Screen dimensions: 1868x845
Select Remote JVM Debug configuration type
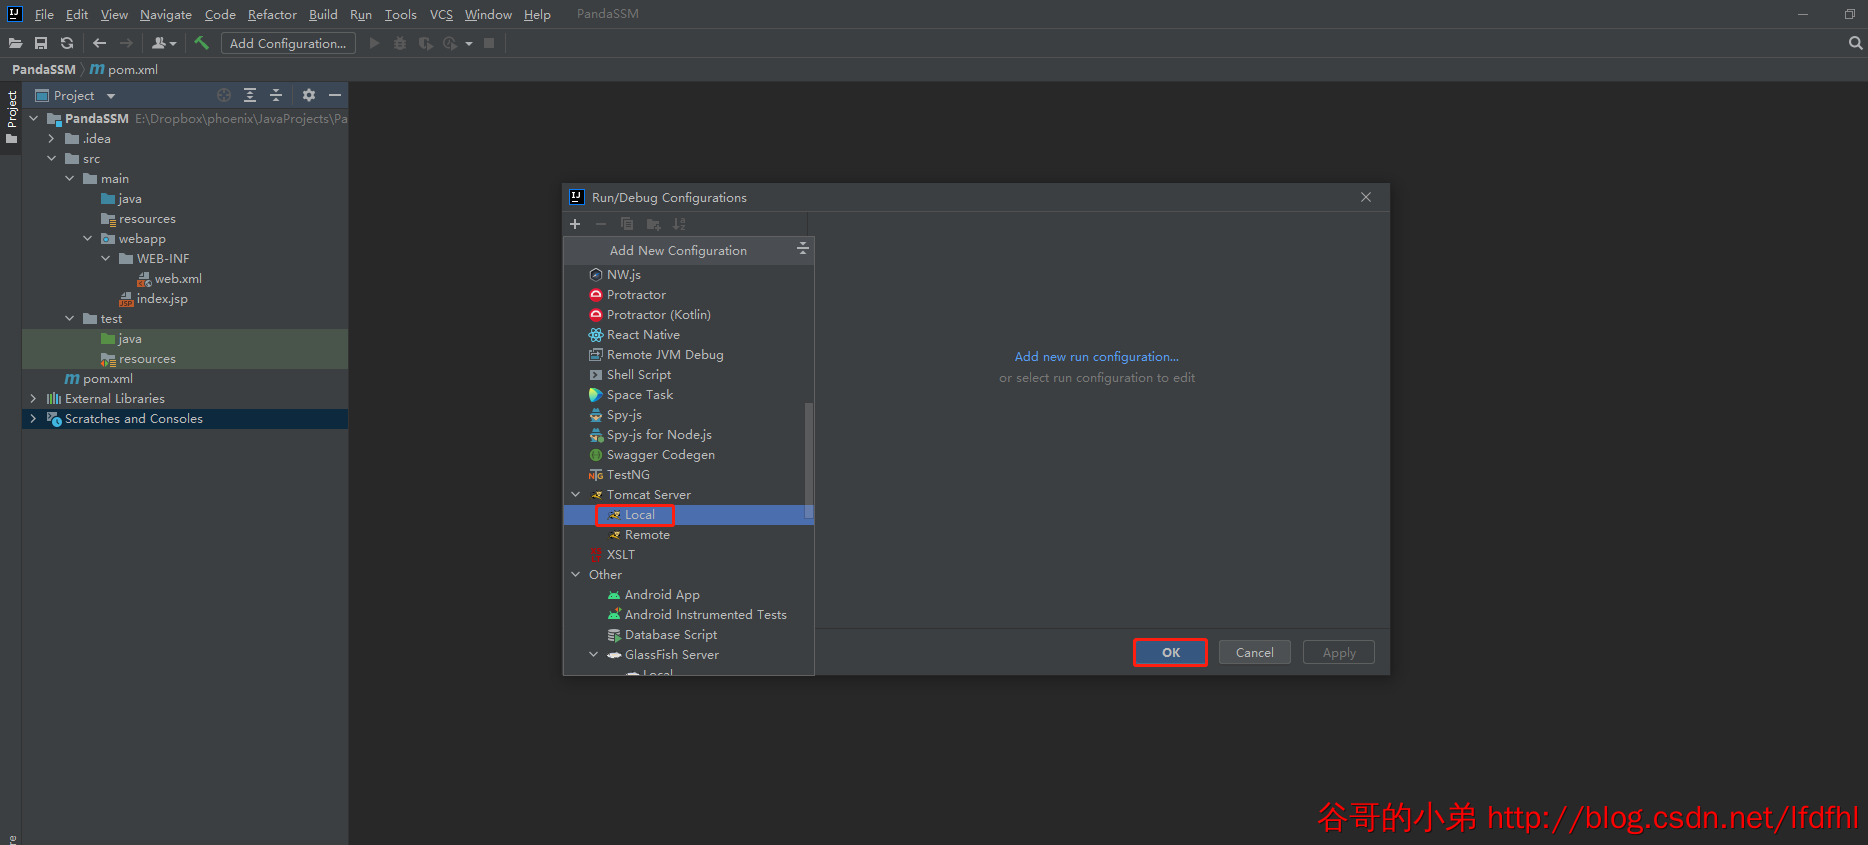(x=688, y=355)
